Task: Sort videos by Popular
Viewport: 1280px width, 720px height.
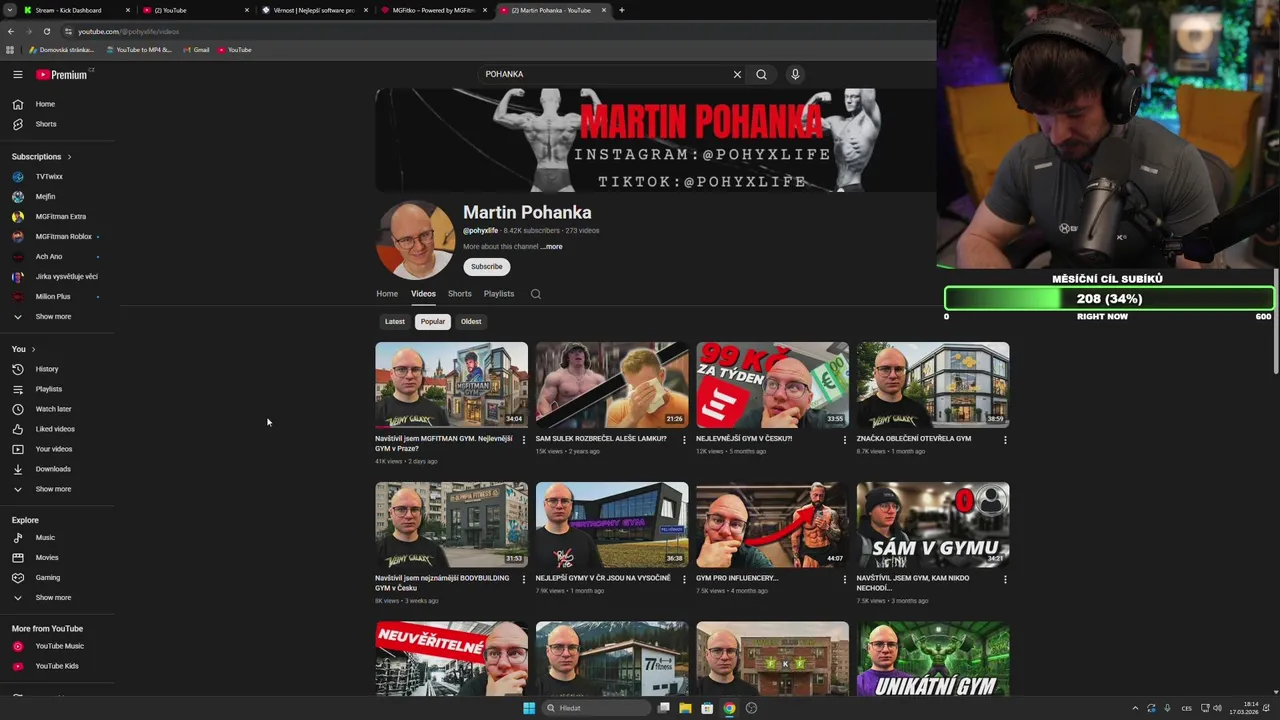Action: click(x=433, y=322)
